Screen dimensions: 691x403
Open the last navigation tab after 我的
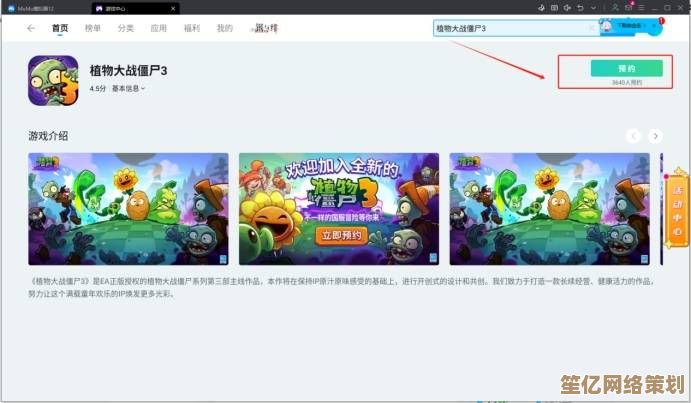pos(265,28)
